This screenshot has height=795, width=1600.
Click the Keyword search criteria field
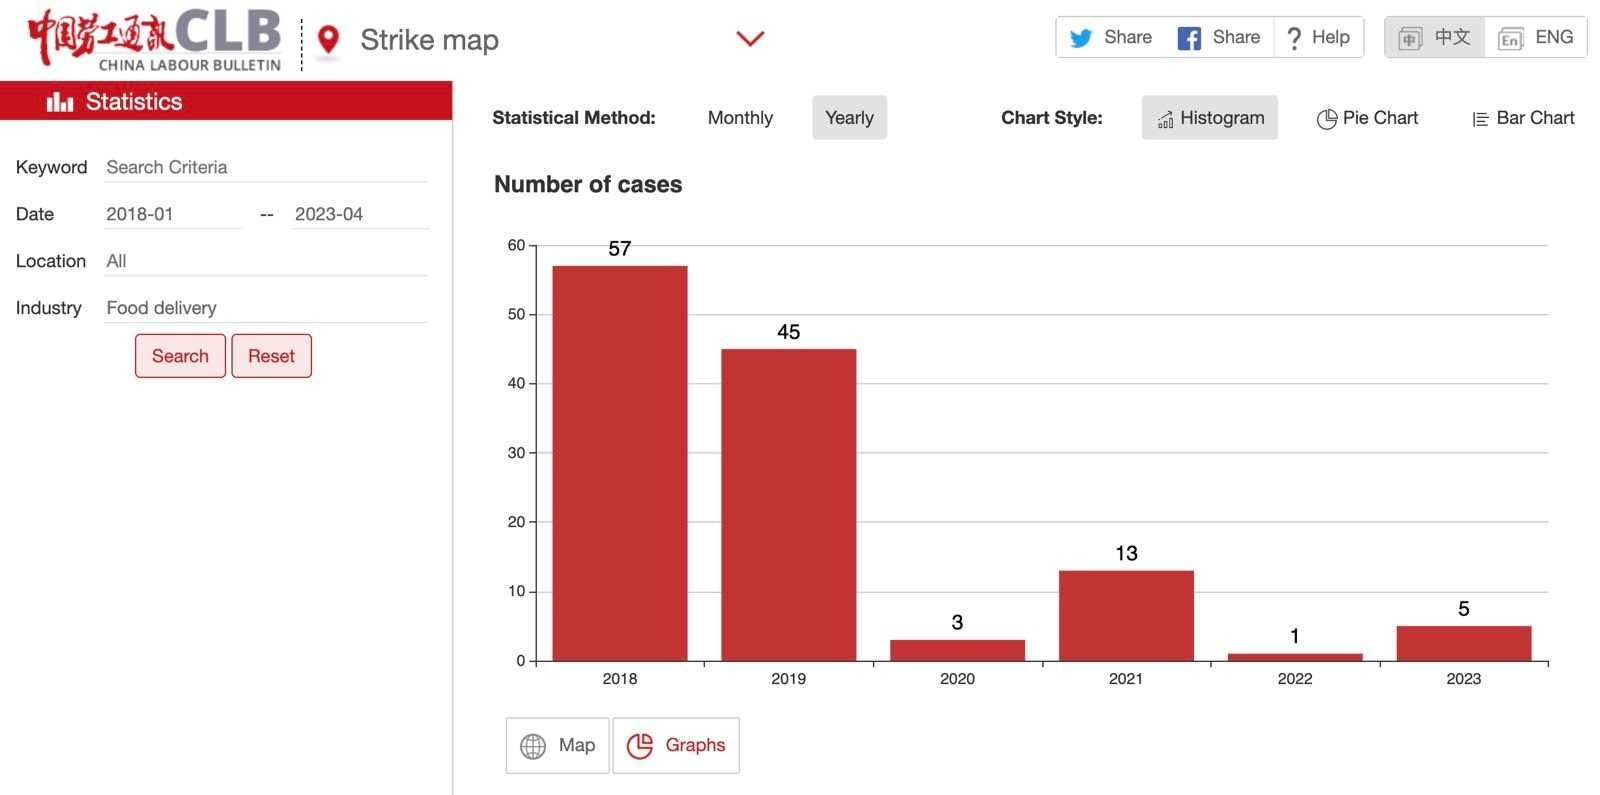[x=266, y=167]
